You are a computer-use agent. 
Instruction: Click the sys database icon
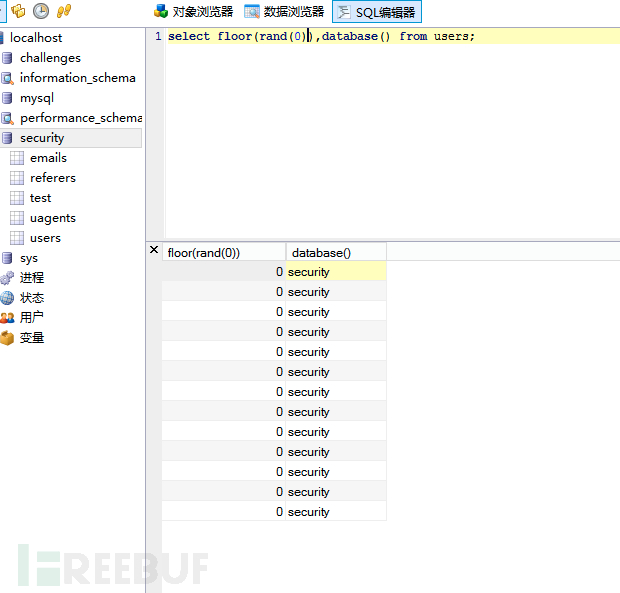[x=7, y=258]
